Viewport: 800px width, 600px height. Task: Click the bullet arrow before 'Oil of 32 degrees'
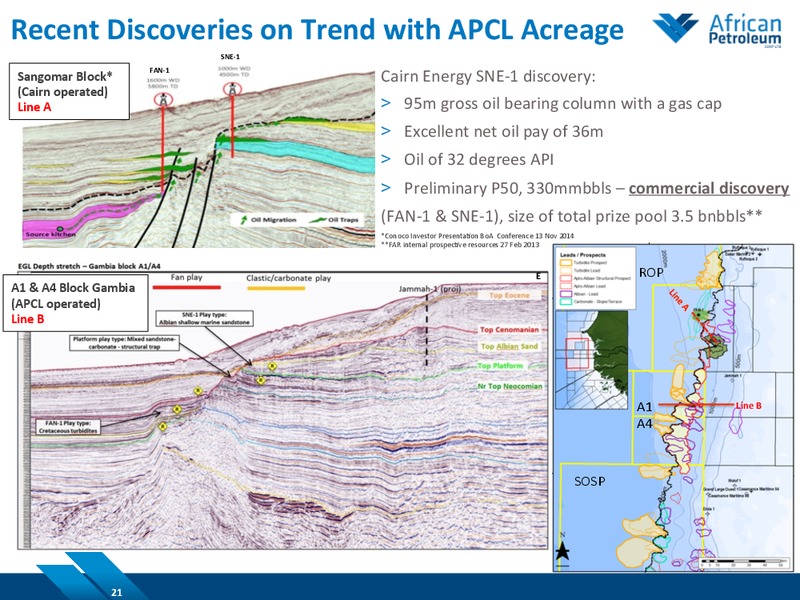click(x=386, y=159)
